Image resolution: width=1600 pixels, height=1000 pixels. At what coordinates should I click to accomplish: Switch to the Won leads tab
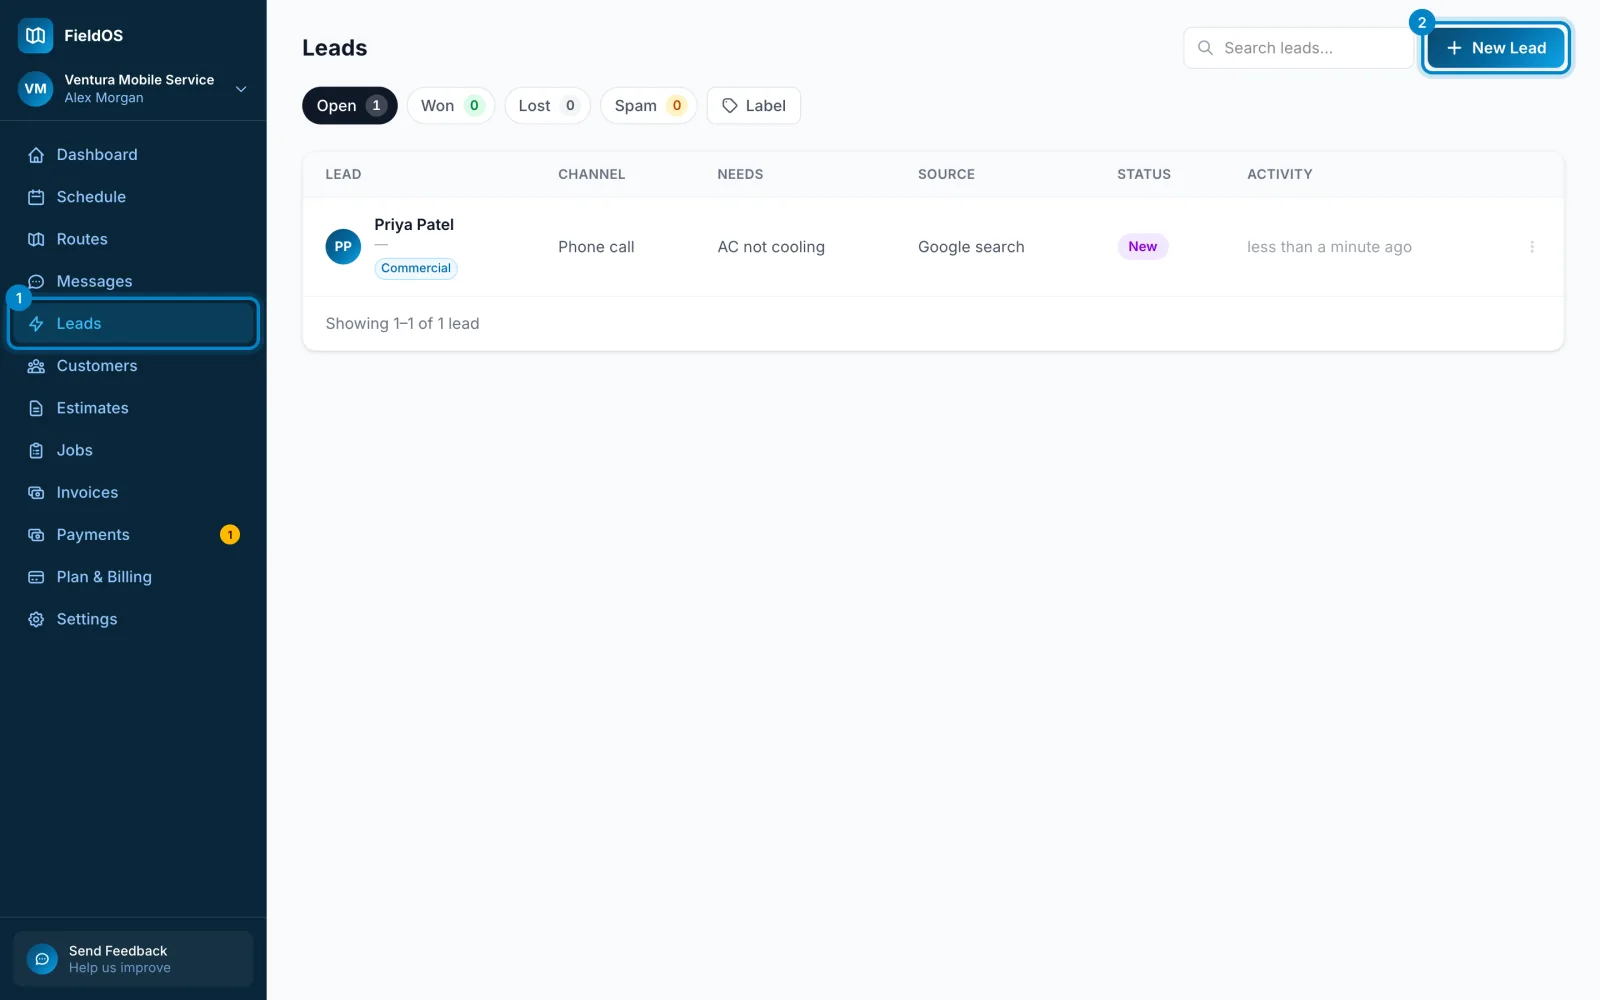click(451, 106)
